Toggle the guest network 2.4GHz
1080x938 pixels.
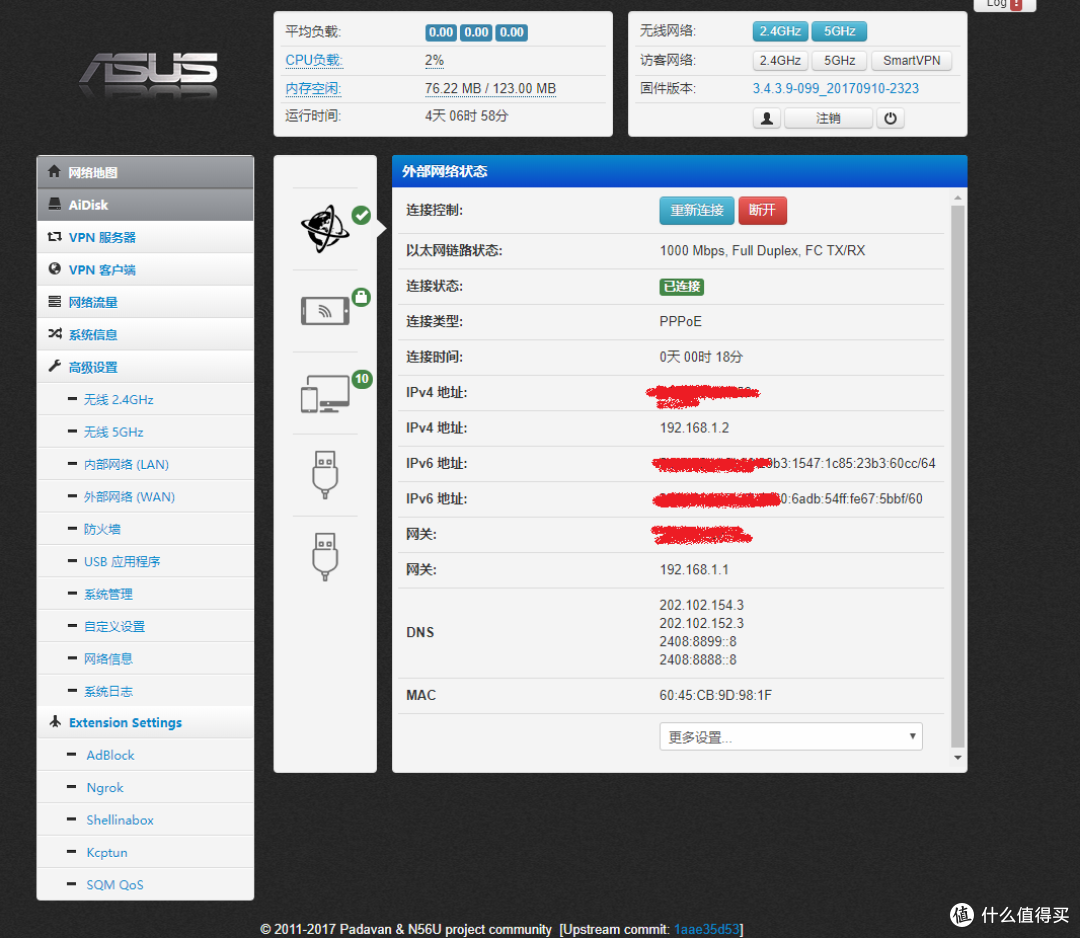pyautogui.click(x=780, y=61)
